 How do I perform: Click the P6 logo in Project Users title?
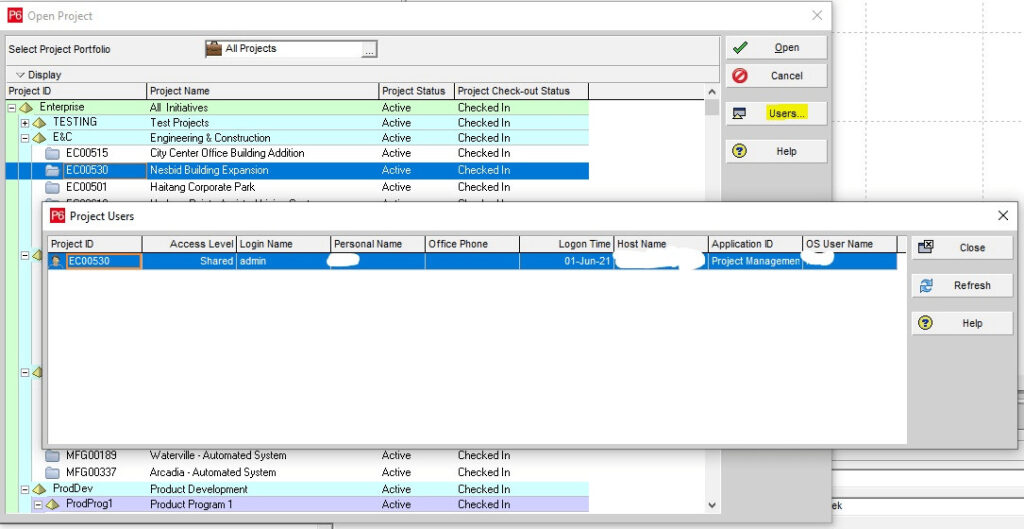pyautogui.click(x=57, y=216)
